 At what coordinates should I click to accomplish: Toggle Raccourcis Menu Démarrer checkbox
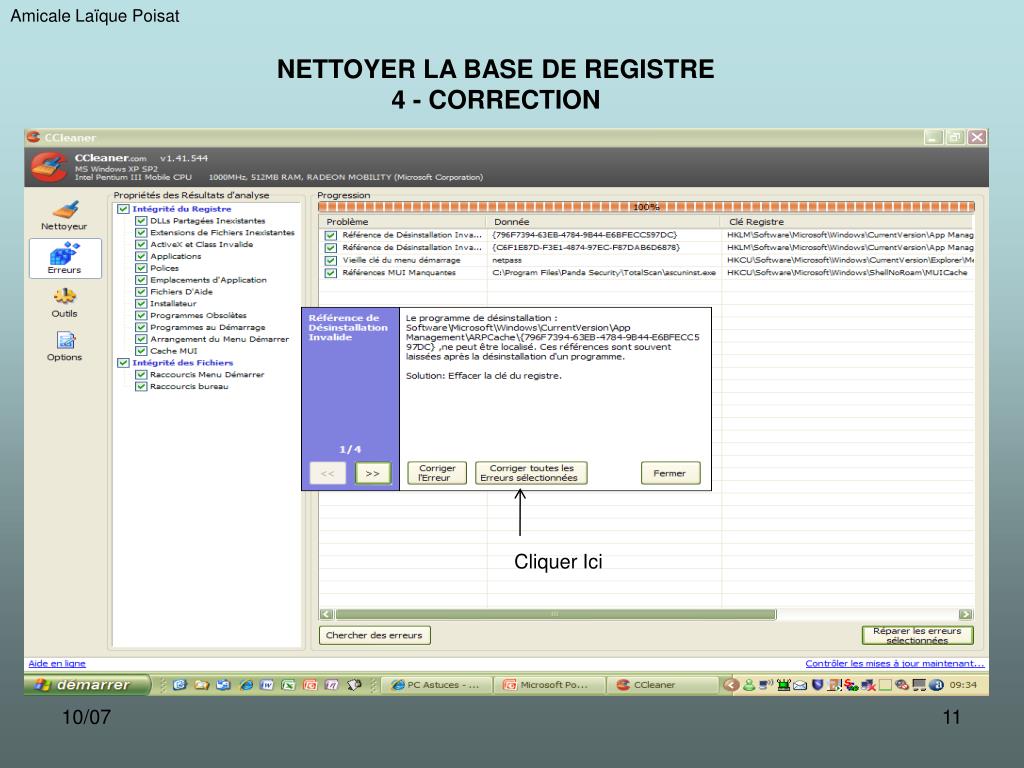click(x=140, y=374)
